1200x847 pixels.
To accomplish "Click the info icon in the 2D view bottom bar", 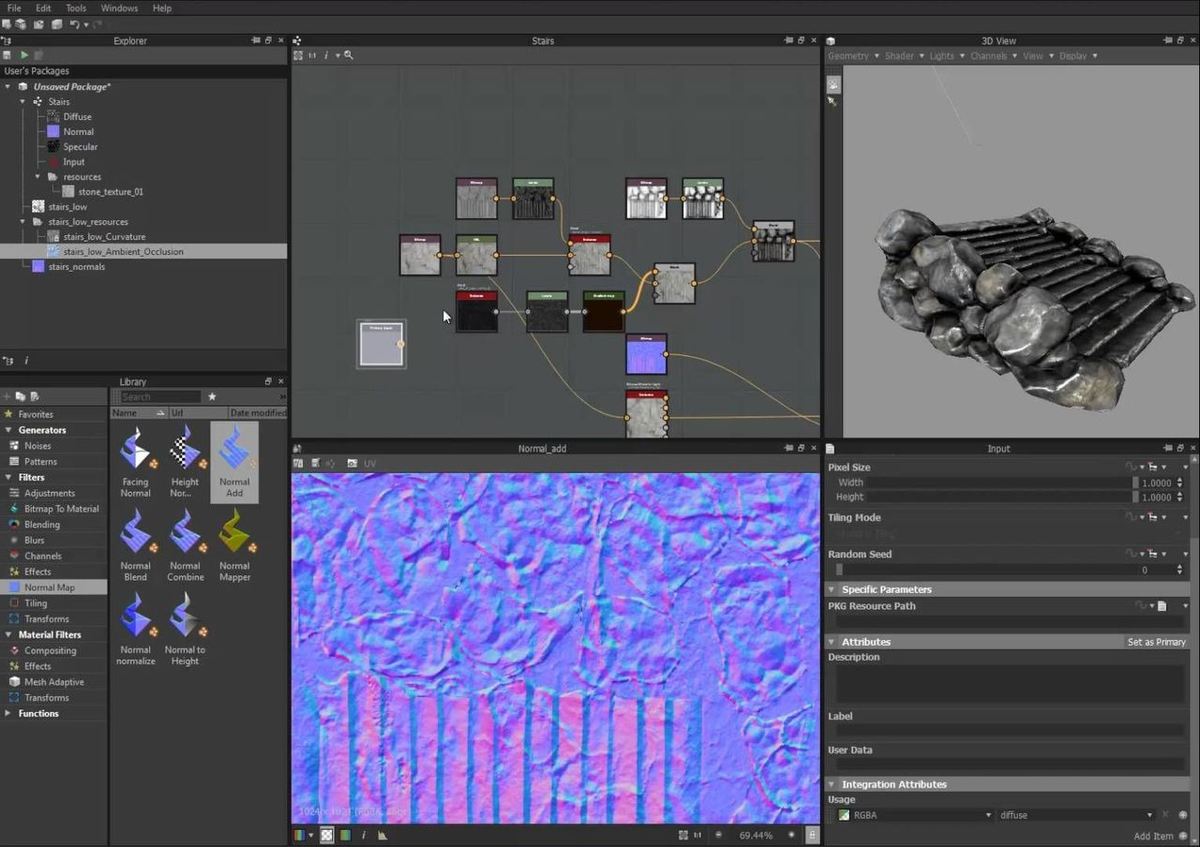I will (x=363, y=835).
